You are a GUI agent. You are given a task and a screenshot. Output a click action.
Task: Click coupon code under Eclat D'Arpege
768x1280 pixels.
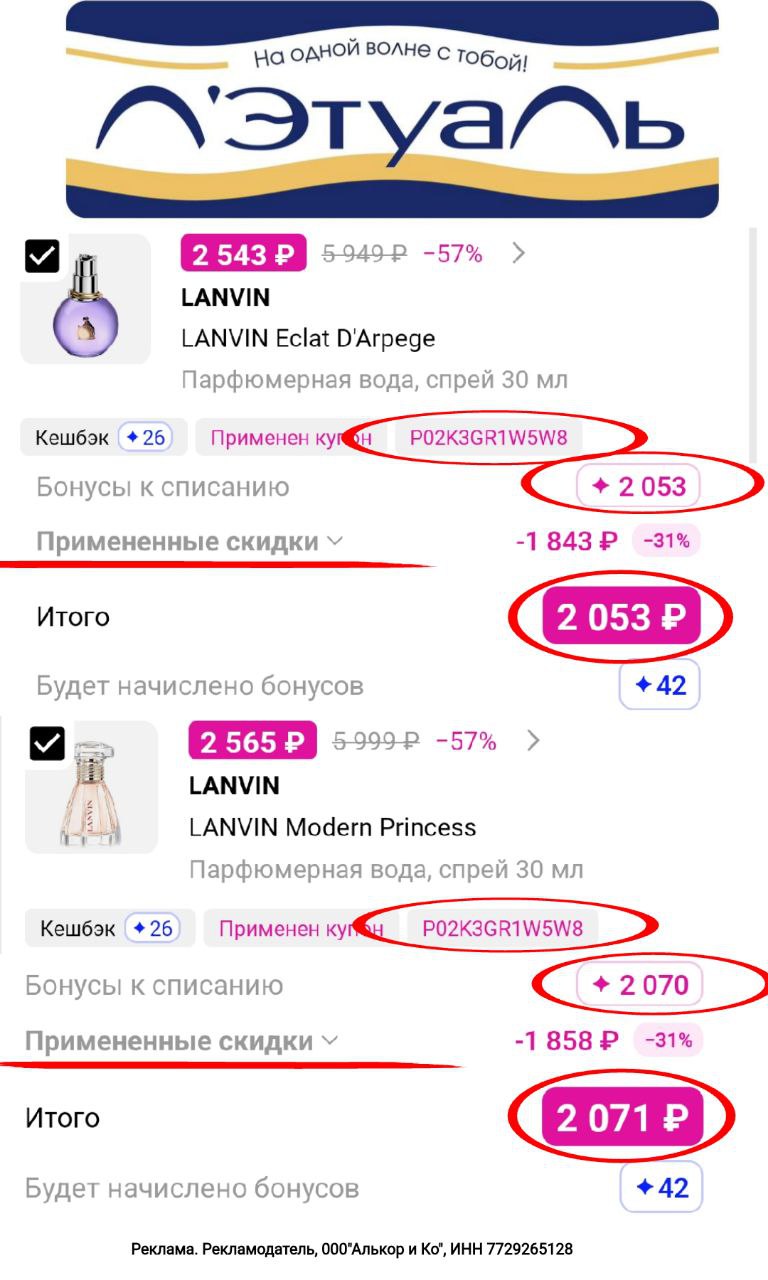[489, 437]
